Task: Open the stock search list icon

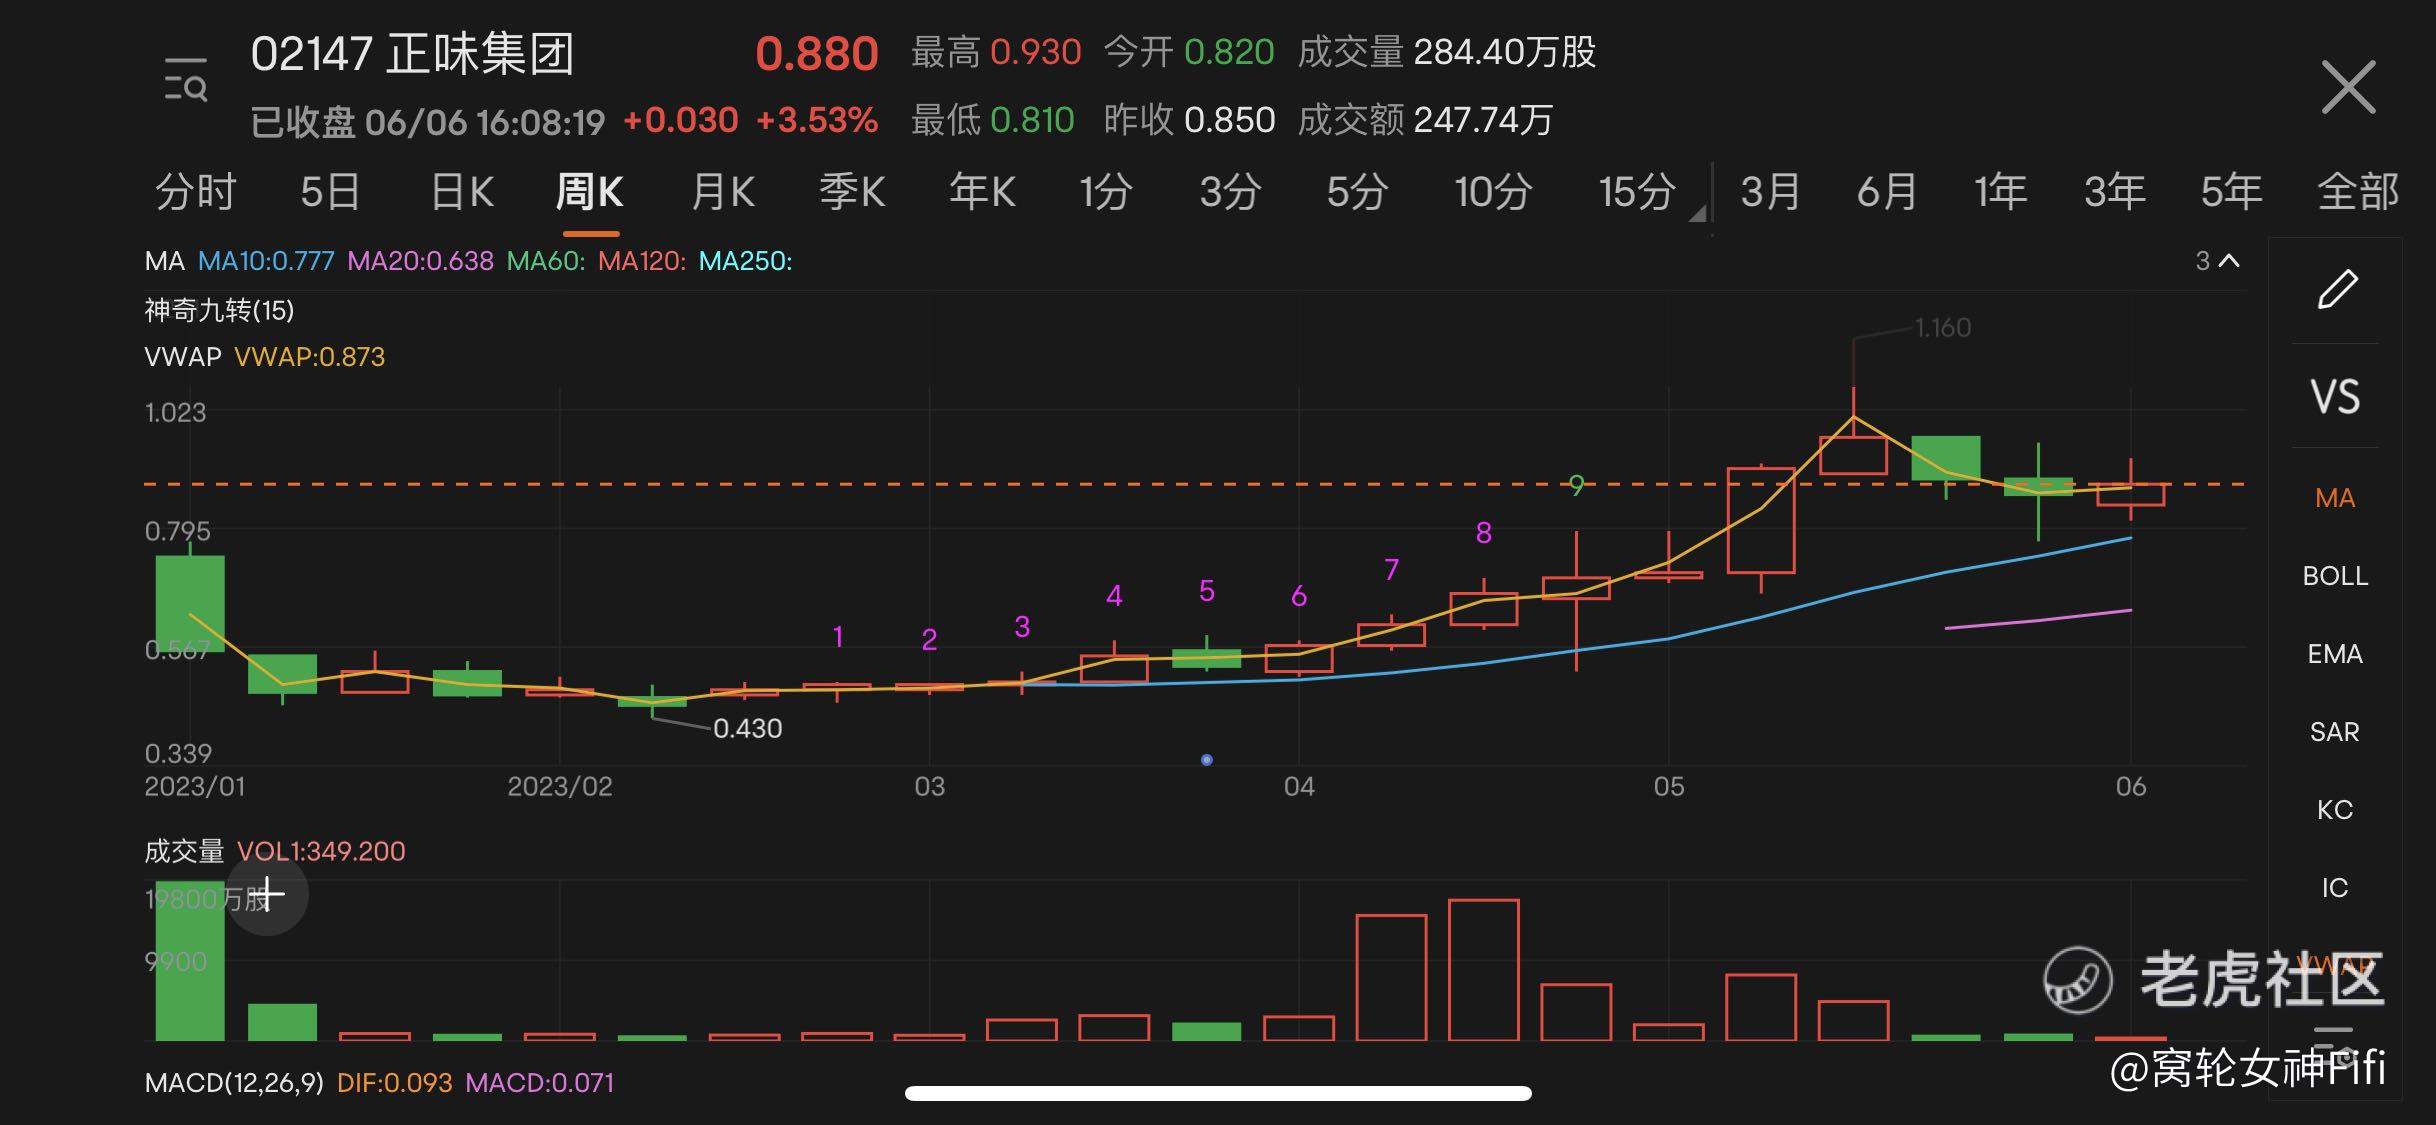Action: 186,81
